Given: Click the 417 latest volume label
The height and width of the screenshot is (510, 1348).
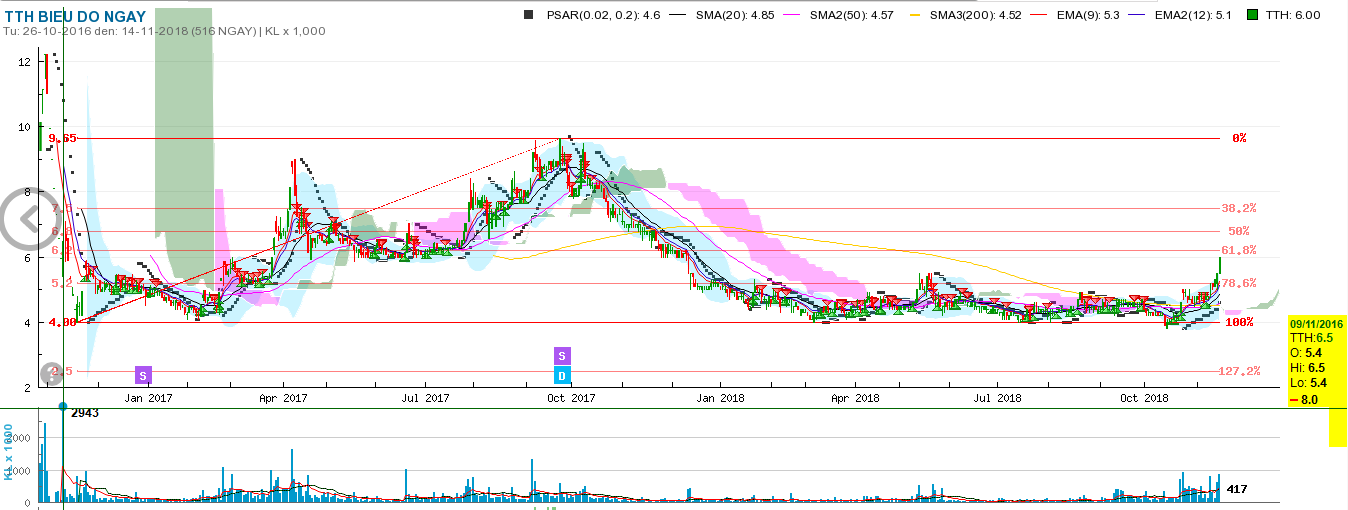Looking at the screenshot, I should point(1237,489).
